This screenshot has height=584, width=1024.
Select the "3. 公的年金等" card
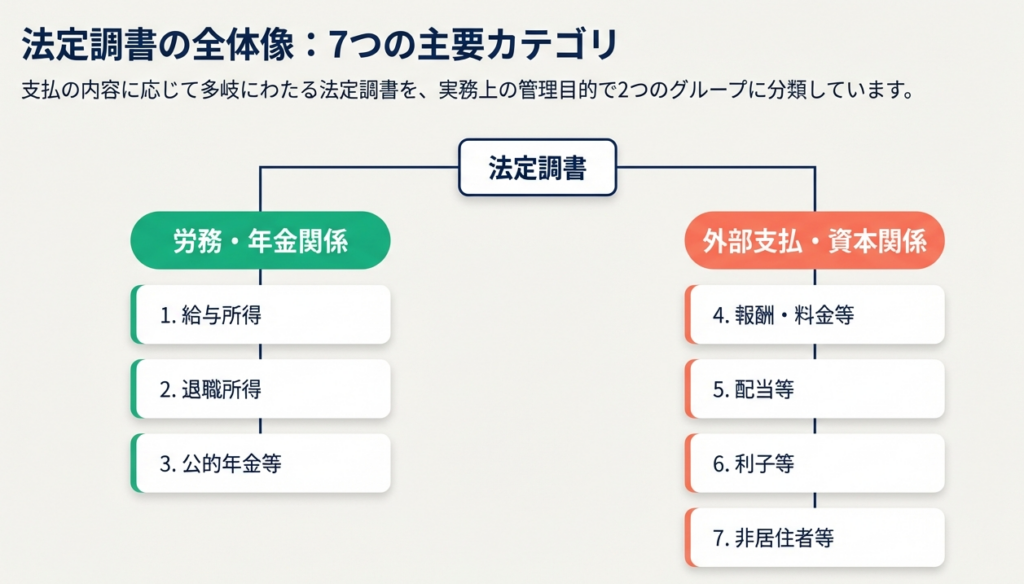[262, 463]
